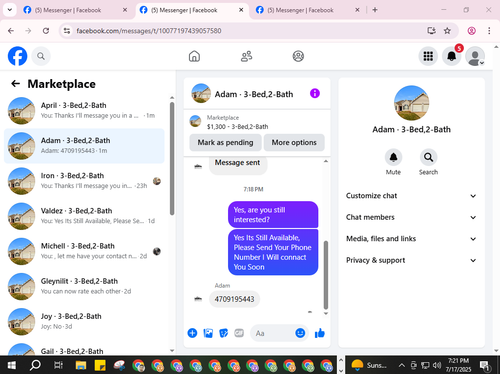Screen dimensions: 500x374
Task: Open the install app icon in address bar
Action: pyautogui.click(x=432, y=31)
